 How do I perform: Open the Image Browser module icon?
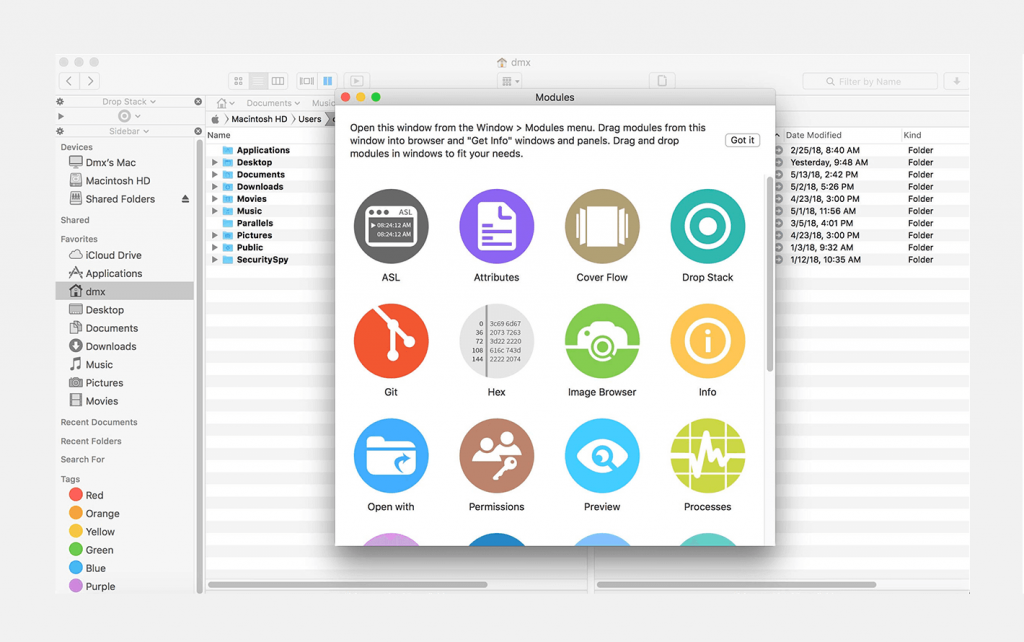click(x=601, y=341)
